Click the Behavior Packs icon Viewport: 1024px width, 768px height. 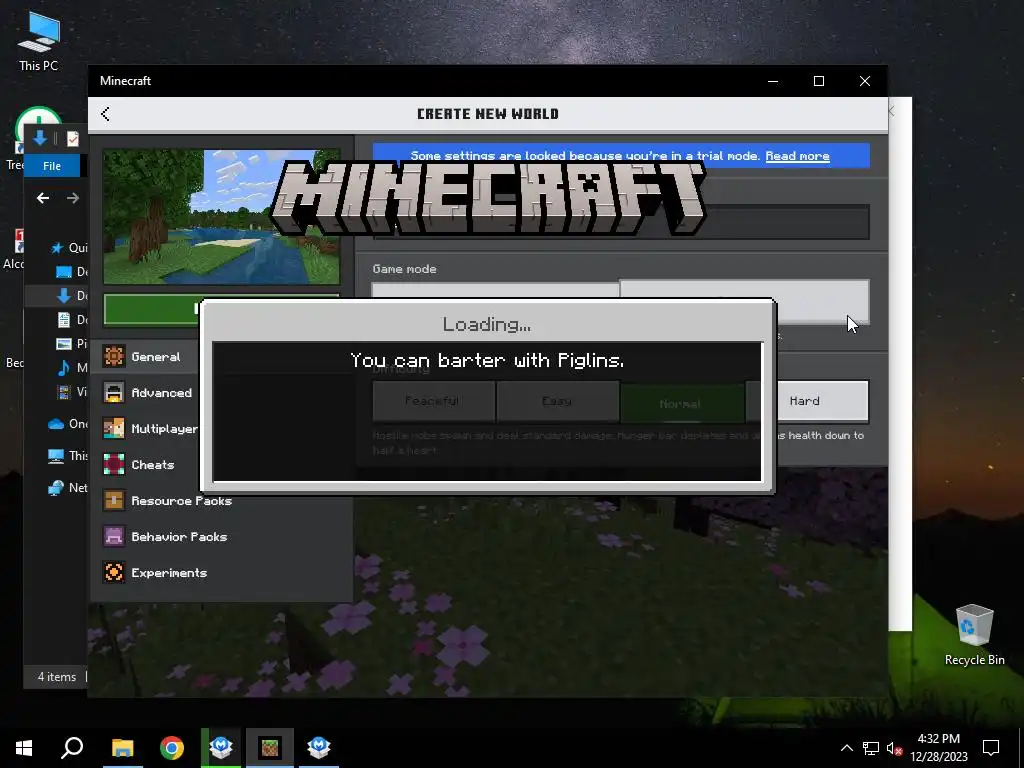pos(114,536)
